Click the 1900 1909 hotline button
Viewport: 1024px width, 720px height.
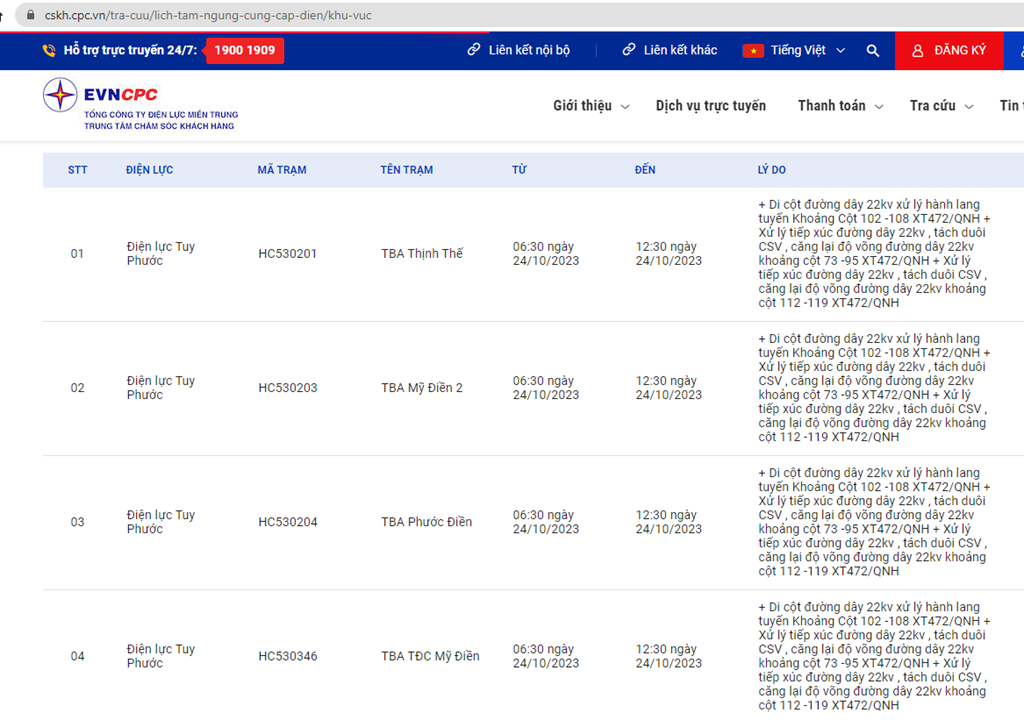[x=245, y=50]
